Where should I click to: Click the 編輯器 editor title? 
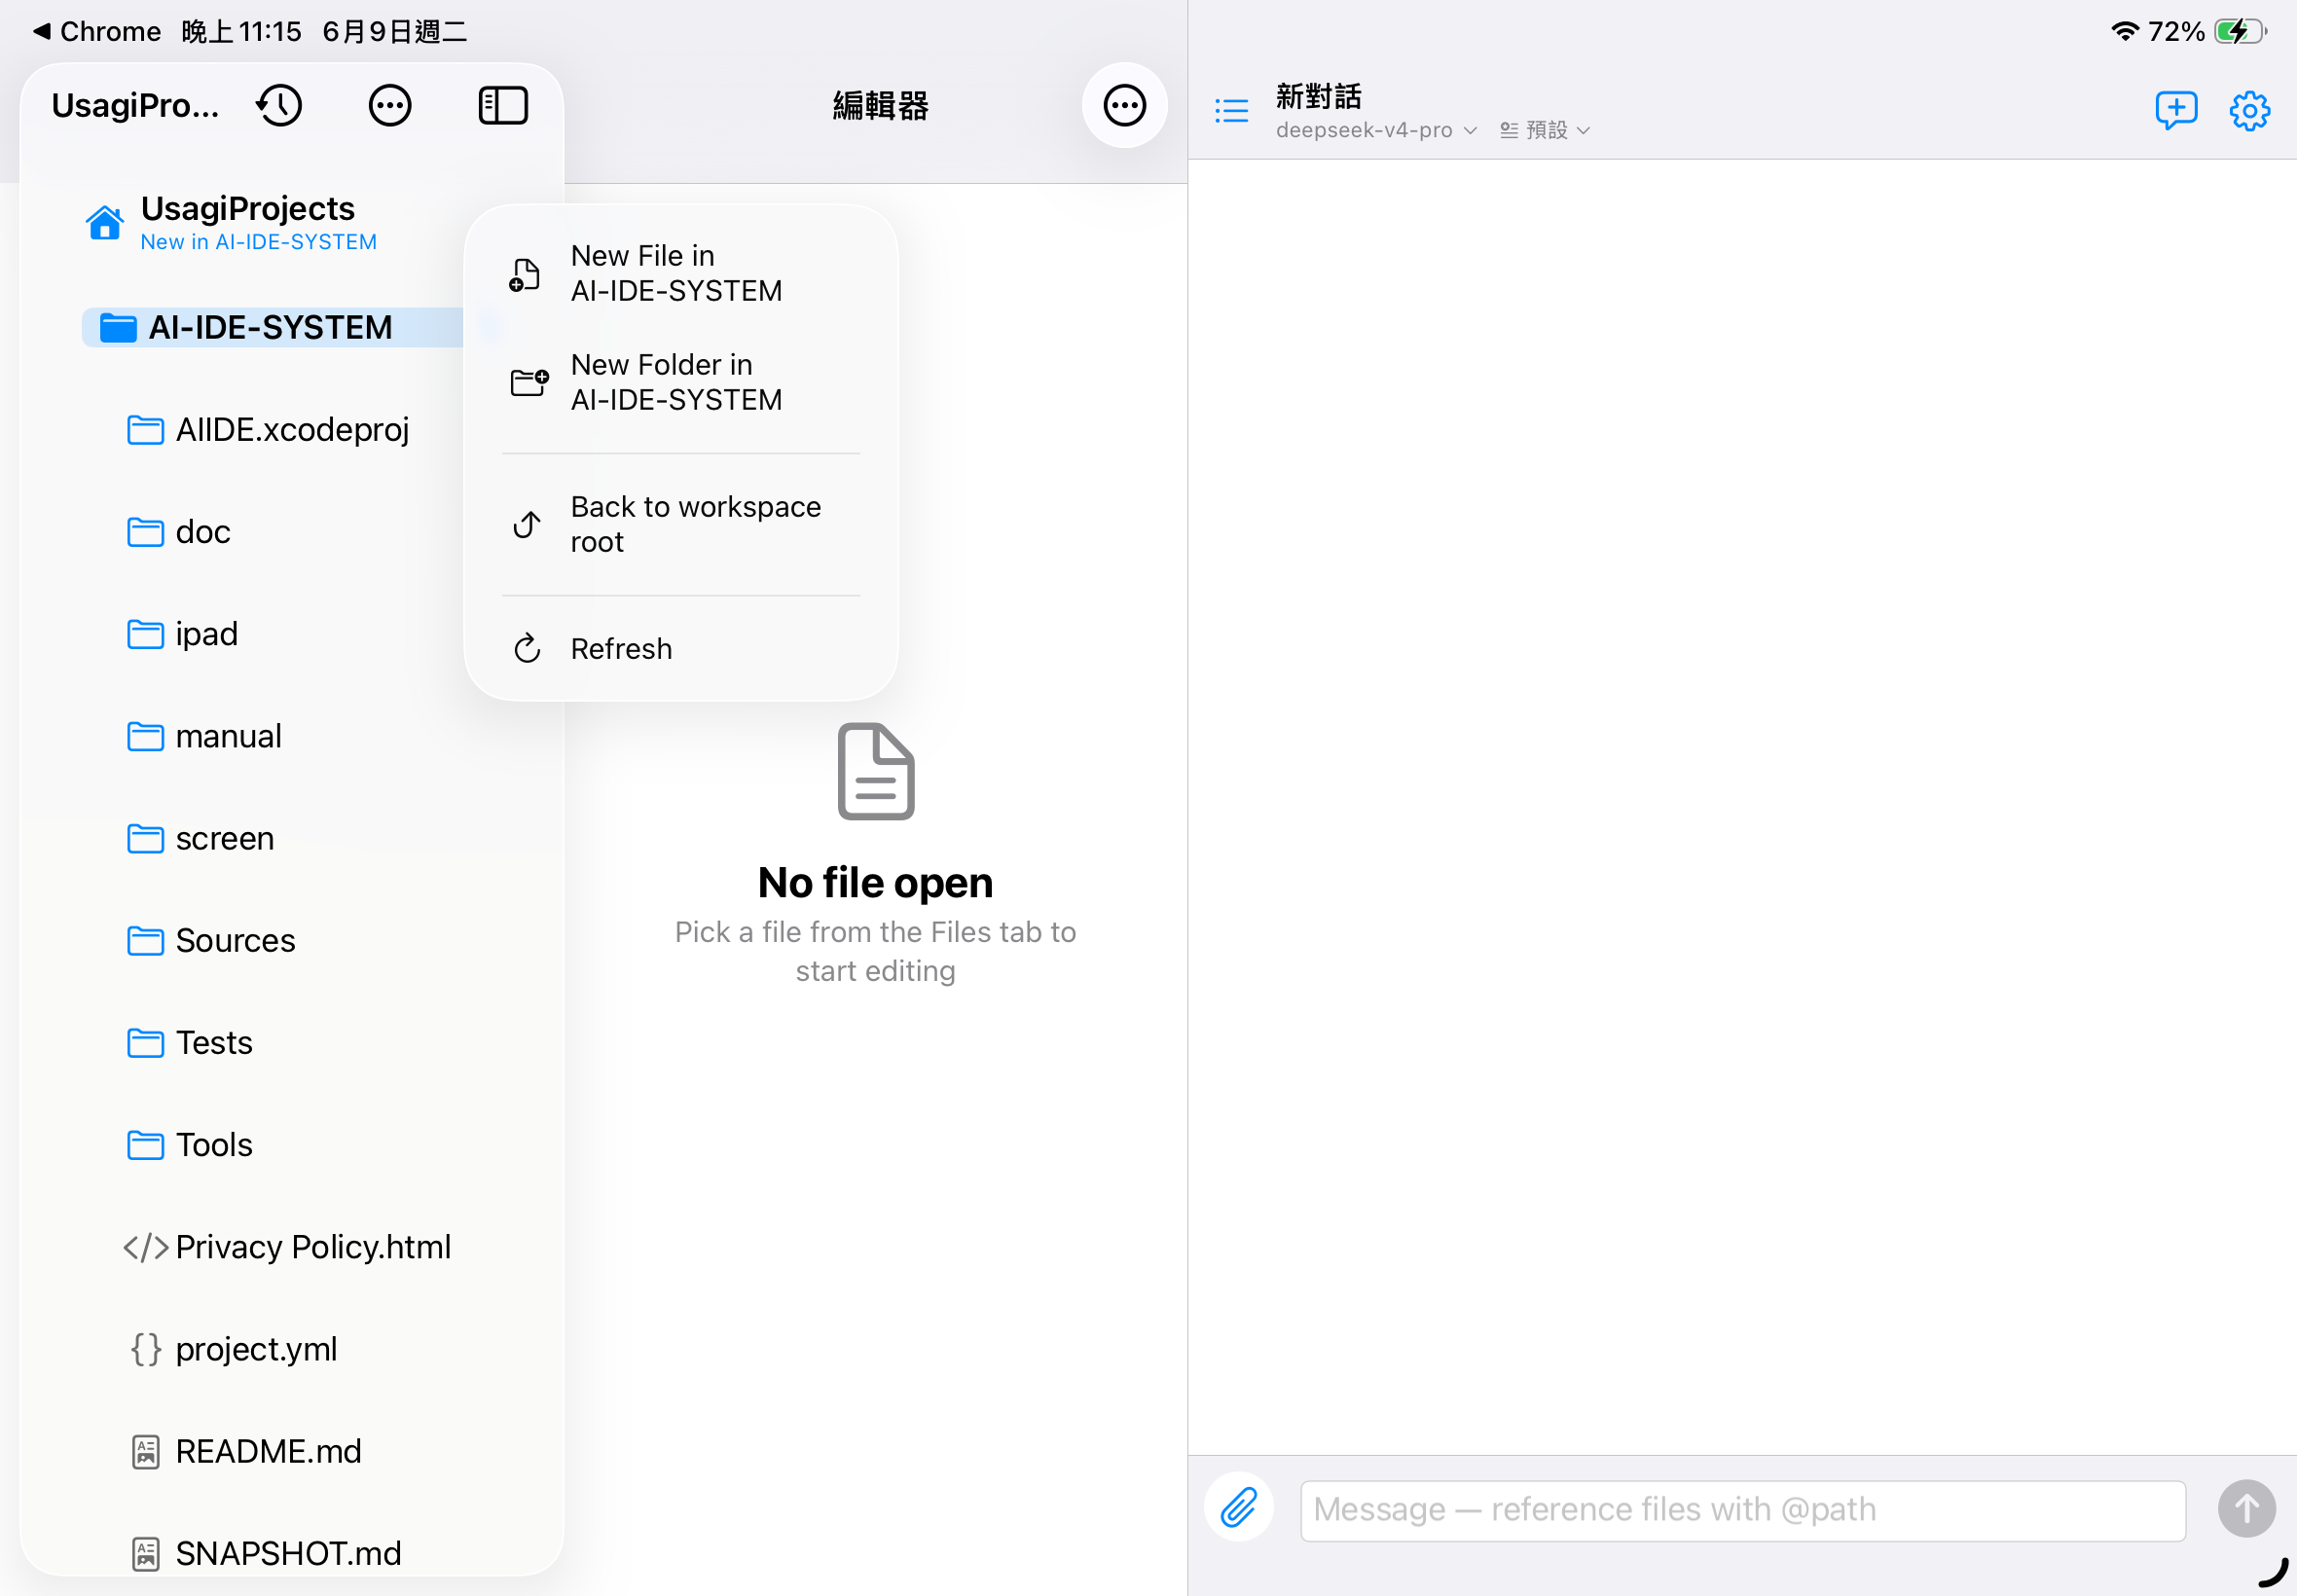coord(880,105)
